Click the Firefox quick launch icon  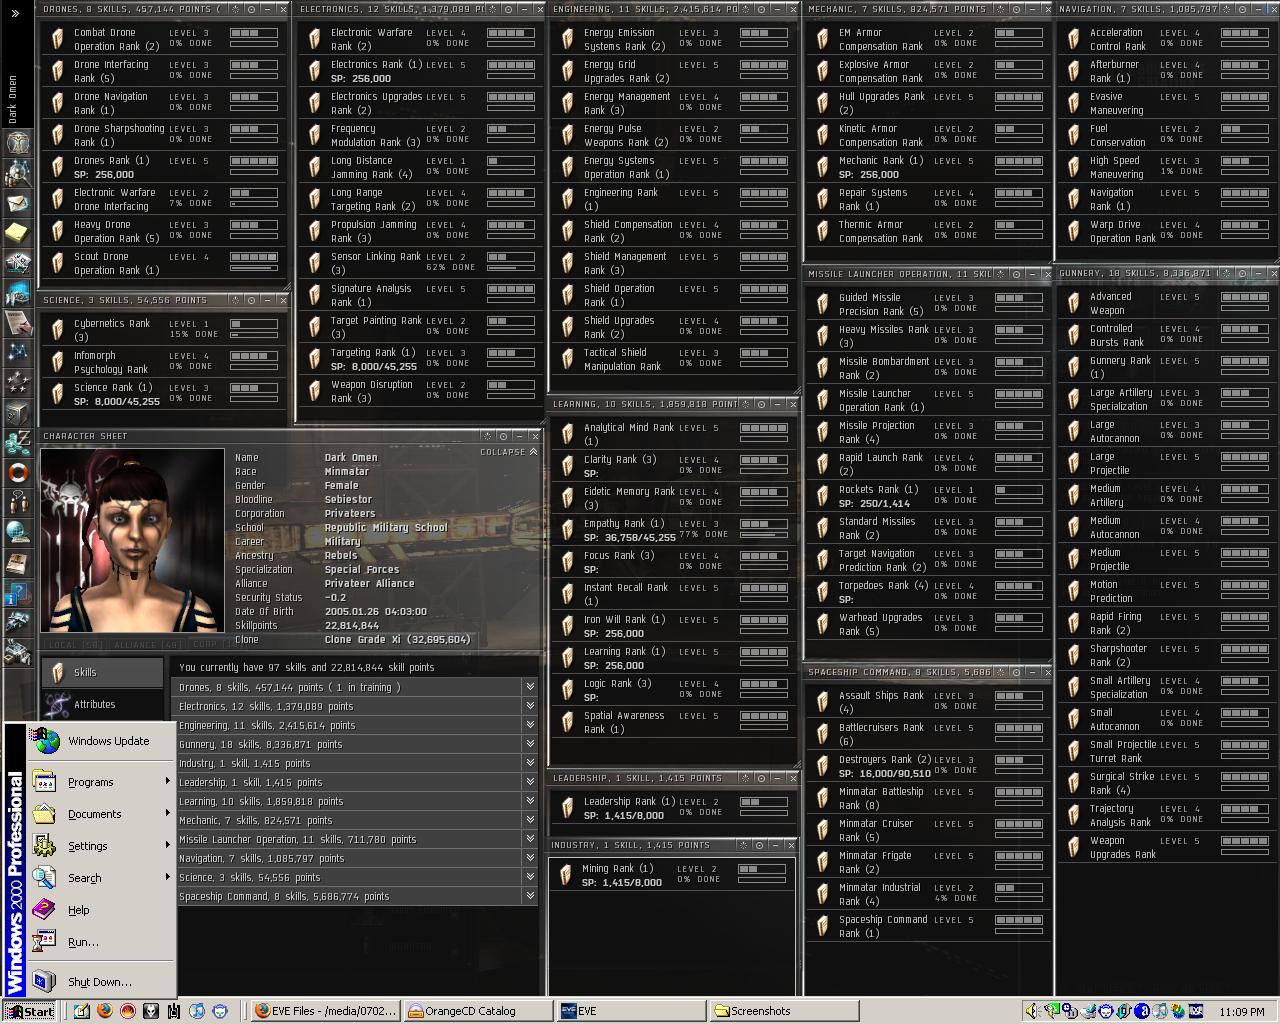click(x=105, y=1011)
